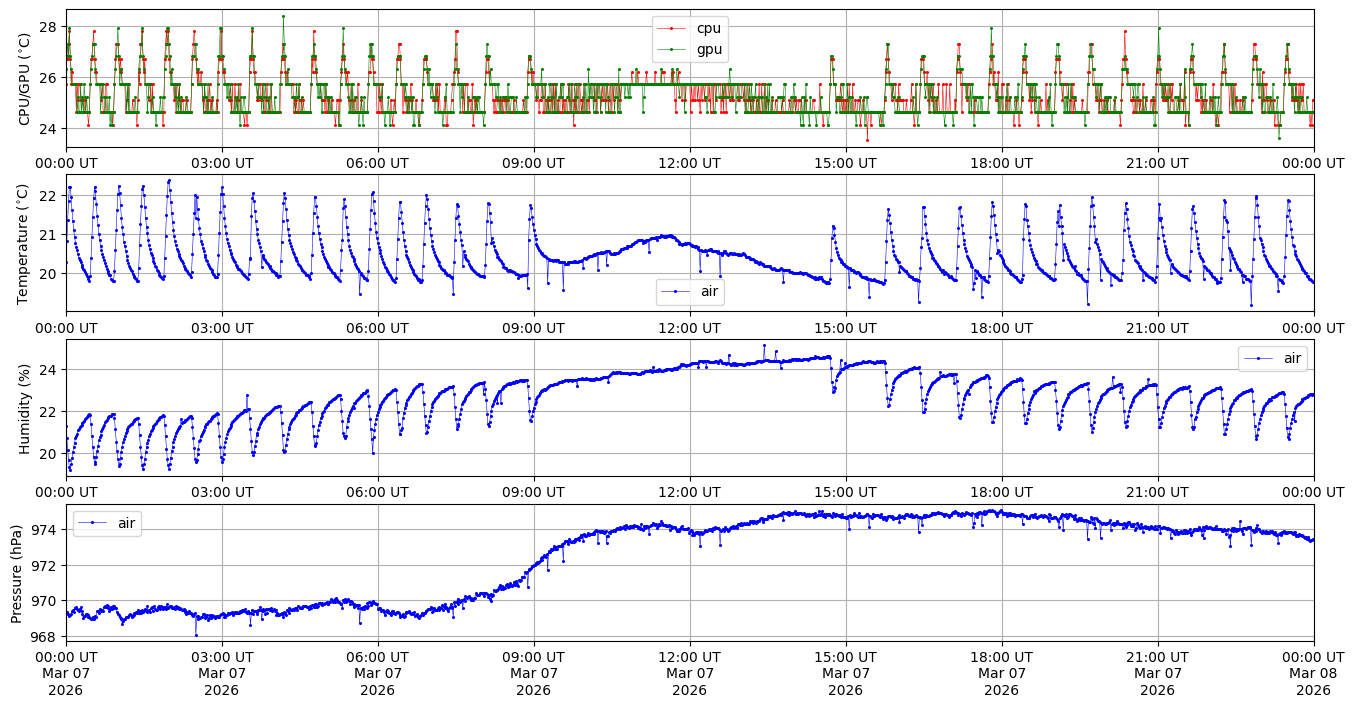Click the 974 tick on Pressure axis
The width and height of the screenshot is (1354, 707).
click(x=47, y=530)
